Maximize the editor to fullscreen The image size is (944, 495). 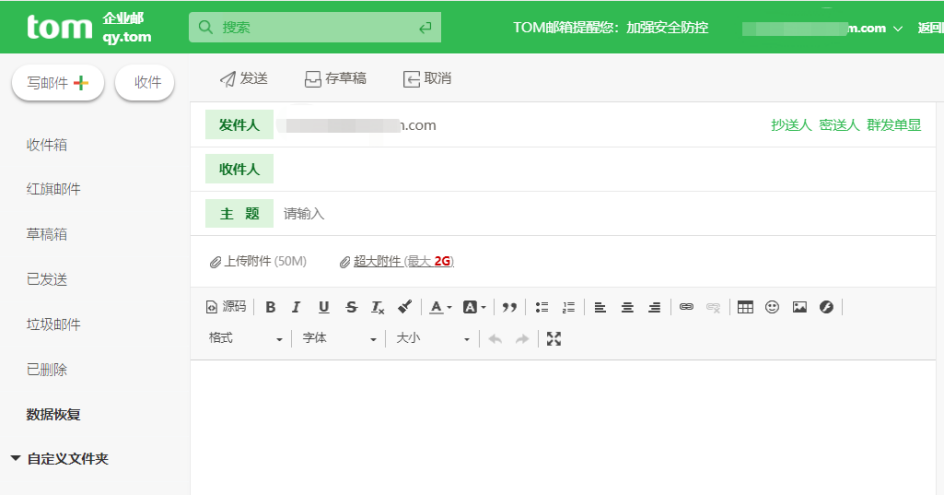554,339
